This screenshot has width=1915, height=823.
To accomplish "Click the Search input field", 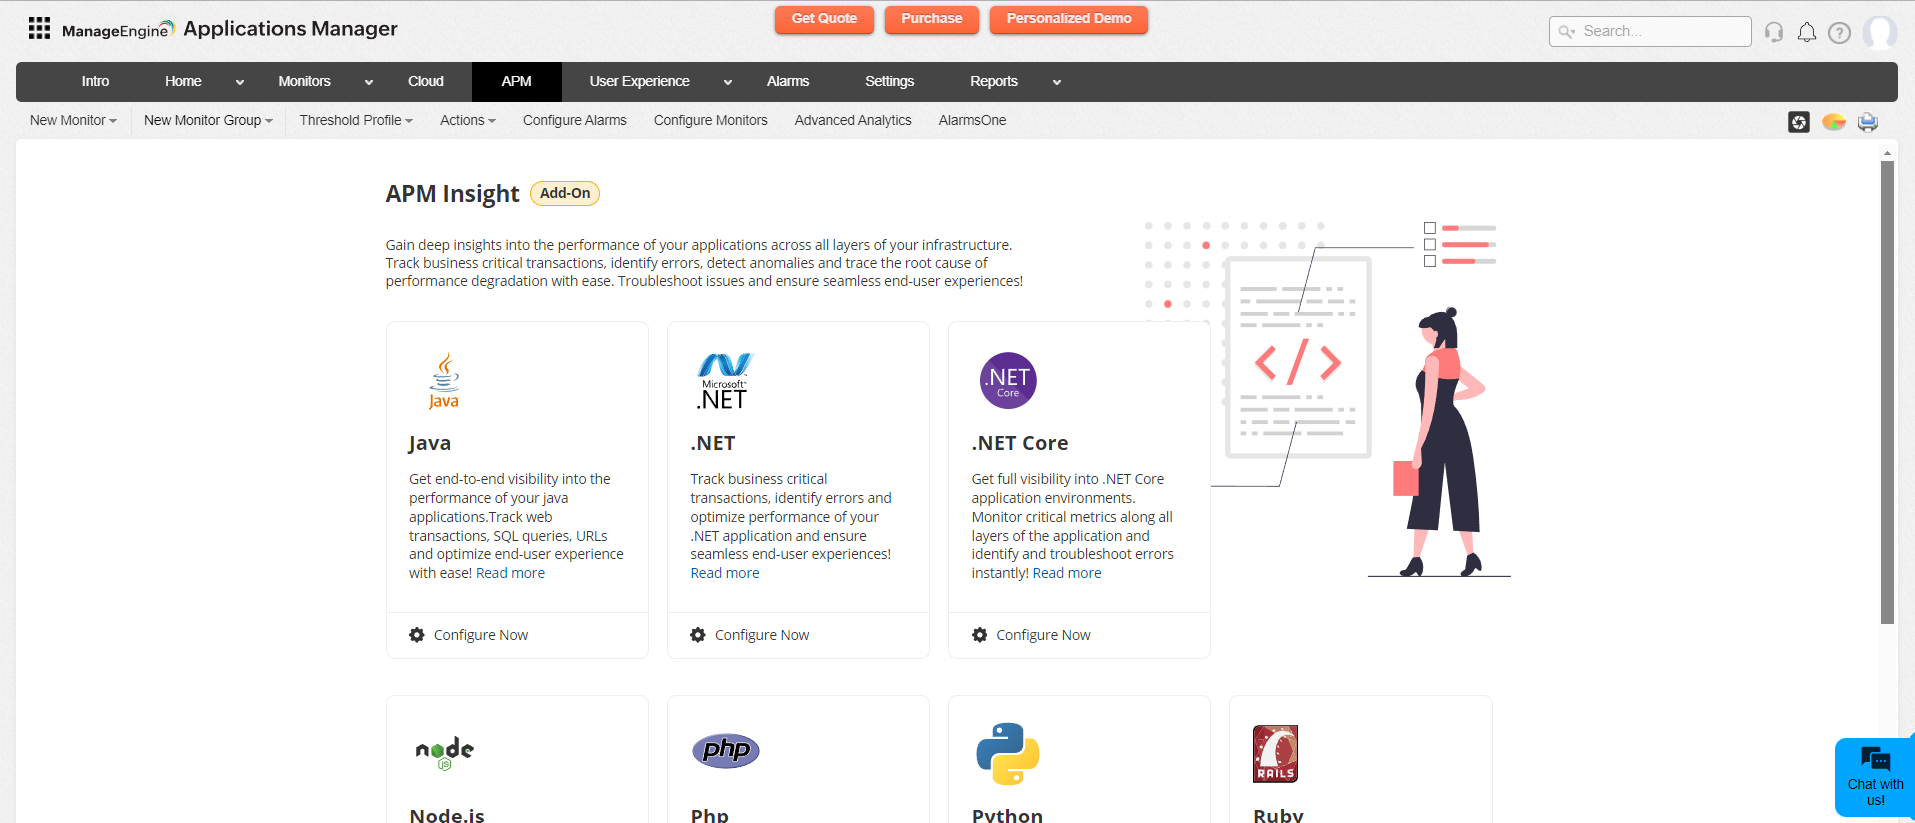I will [1650, 32].
